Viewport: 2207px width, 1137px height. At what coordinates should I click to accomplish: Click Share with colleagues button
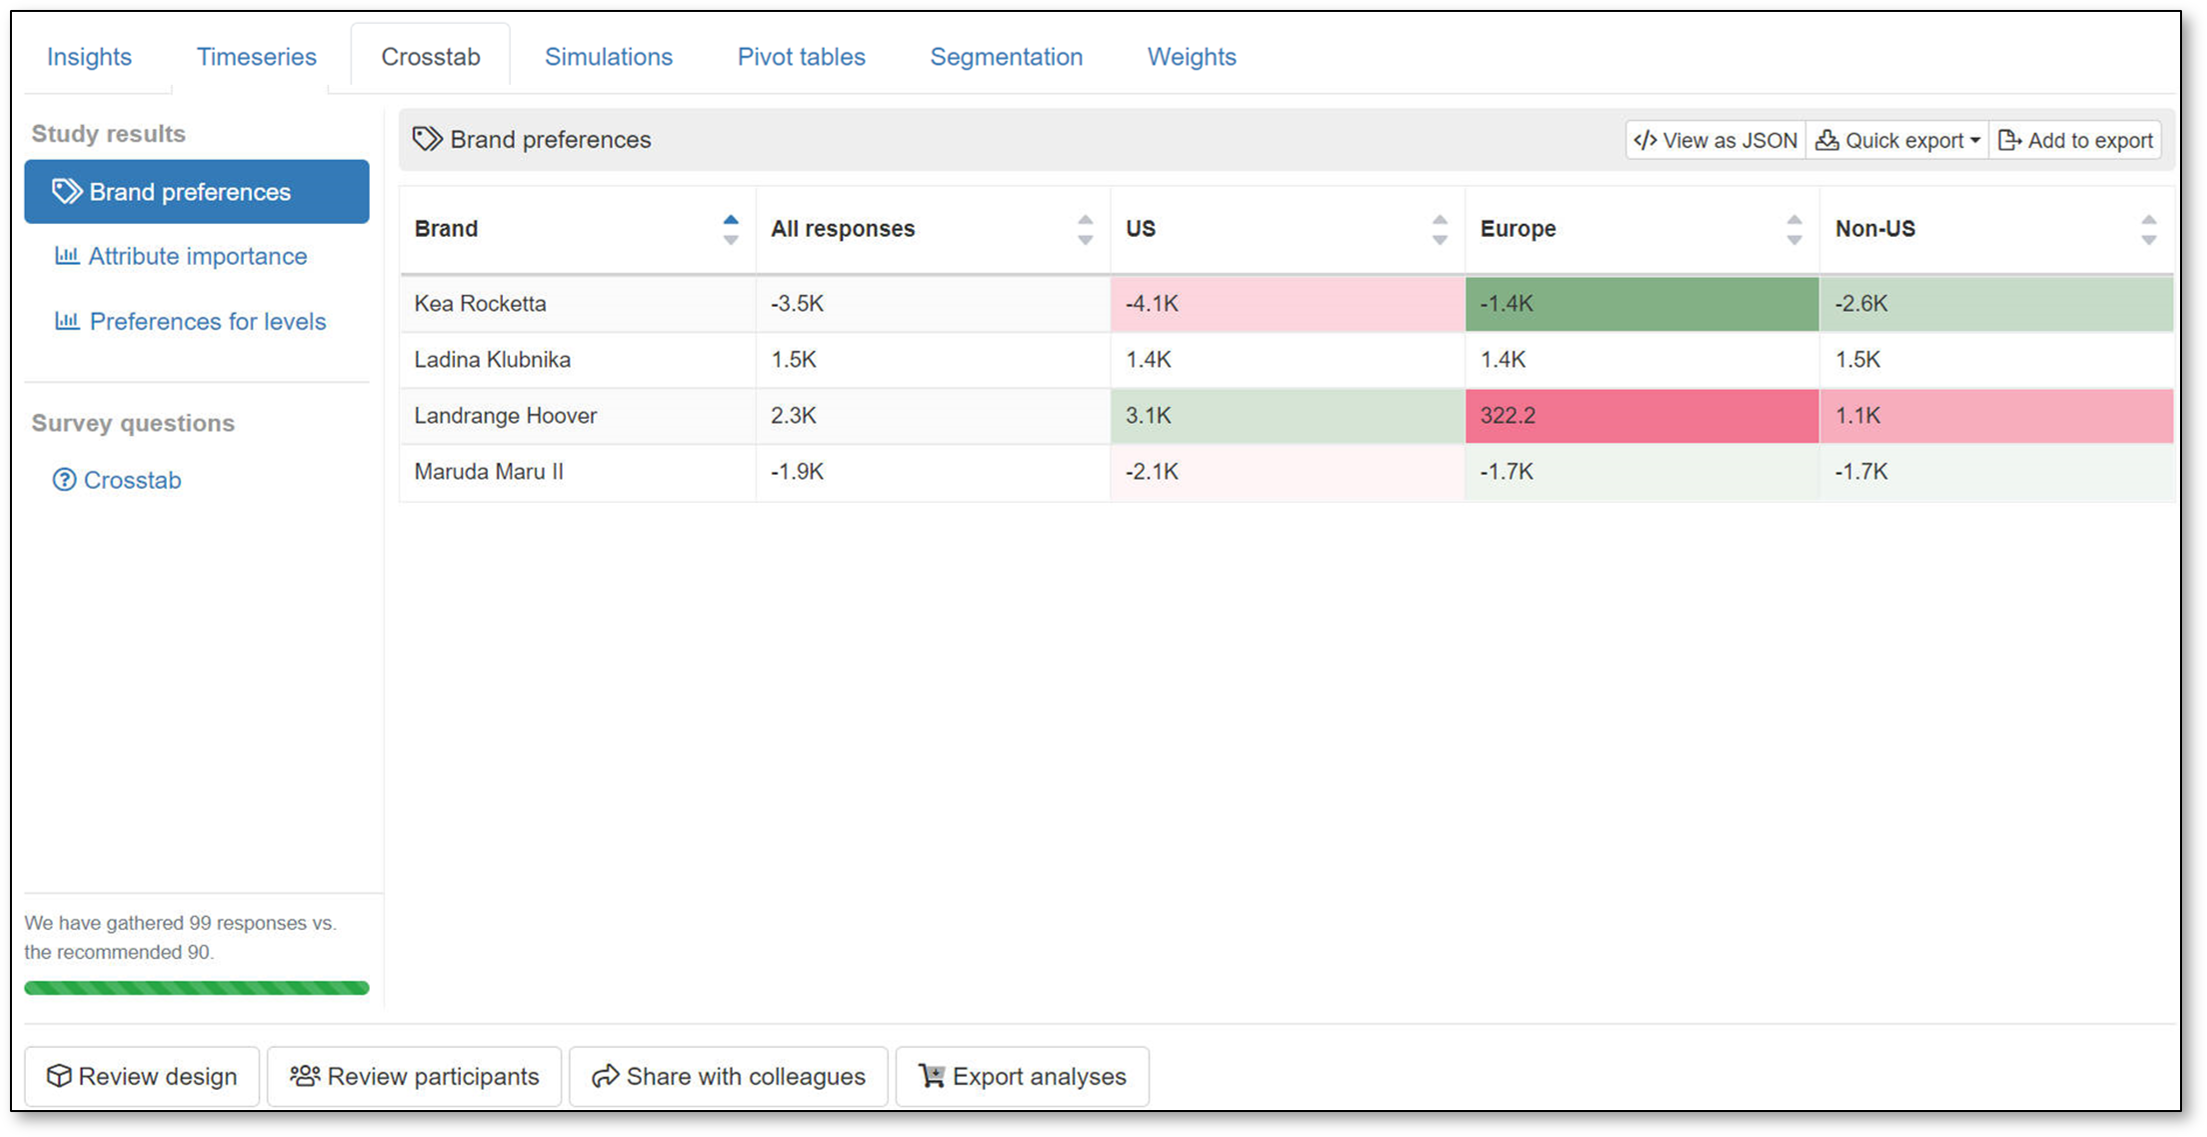(728, 1076)
